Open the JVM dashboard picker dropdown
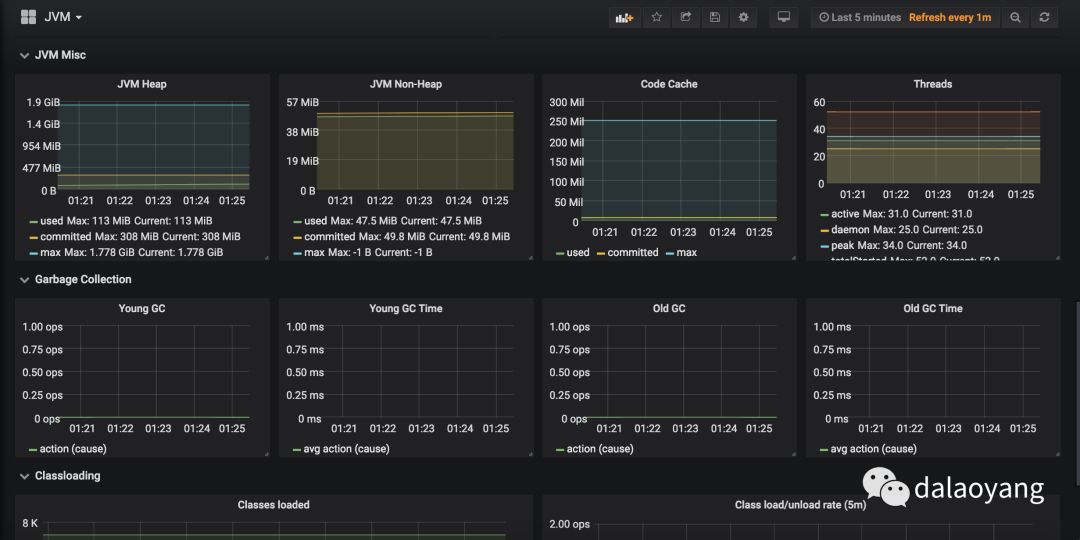Image resolution: width=1080 pixels, height=540 pixels. pyautogui.click(x=63, y=17)
